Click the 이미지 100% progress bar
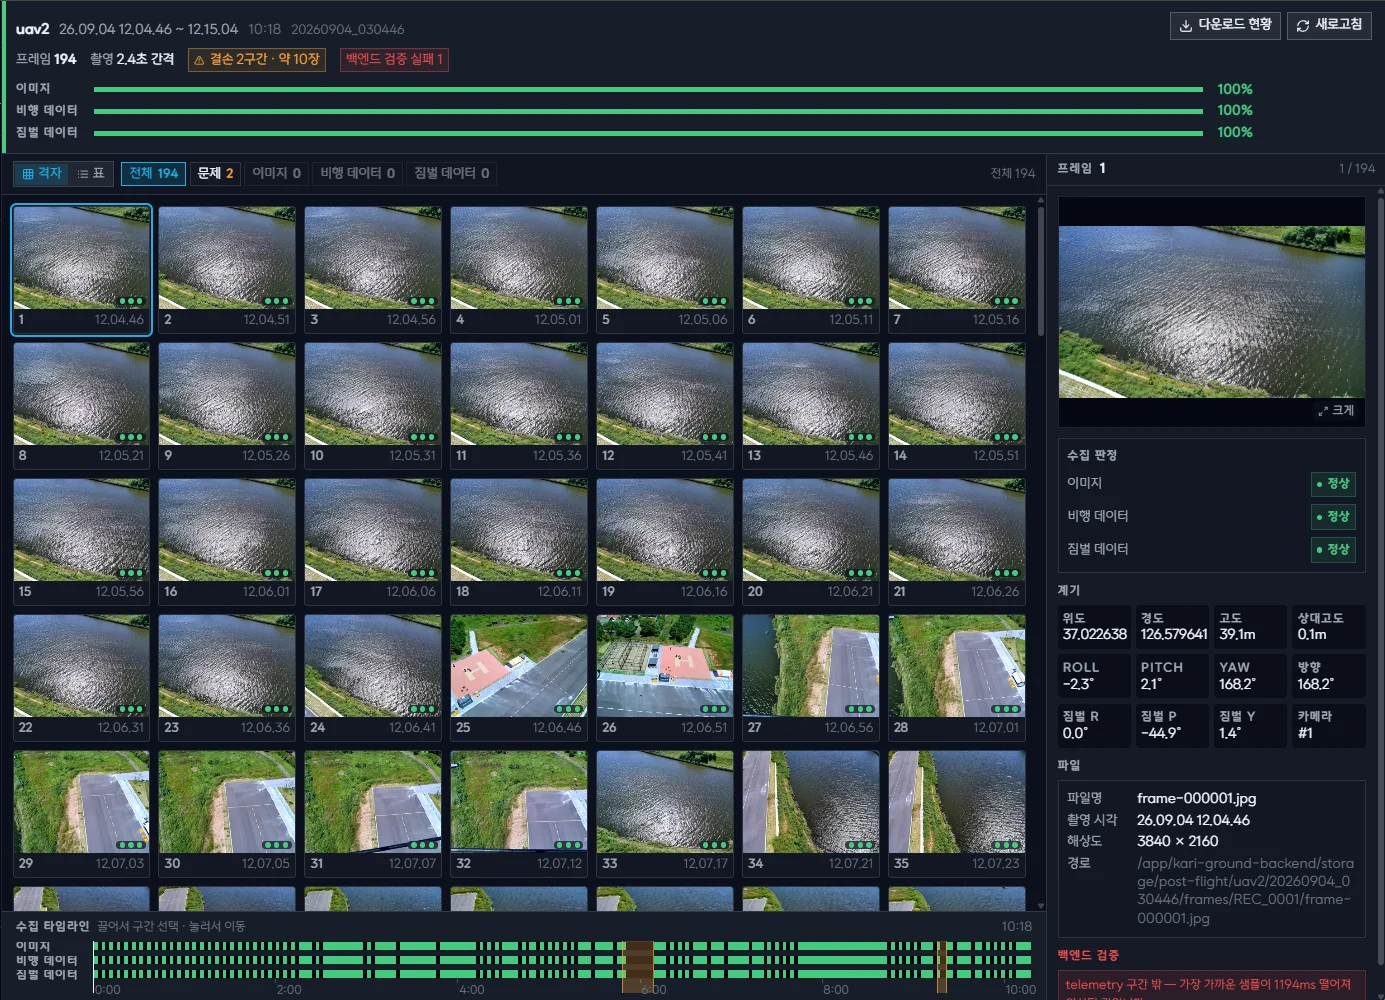1385x1000 pixels. tap(648, 89)
